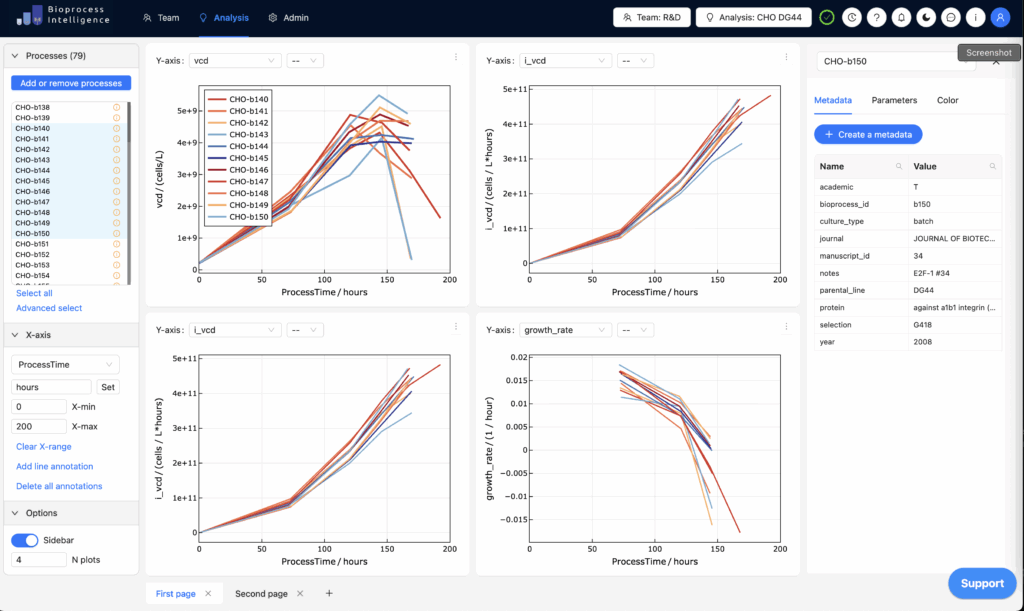Click the plus icon to add page

pos(329,593)
